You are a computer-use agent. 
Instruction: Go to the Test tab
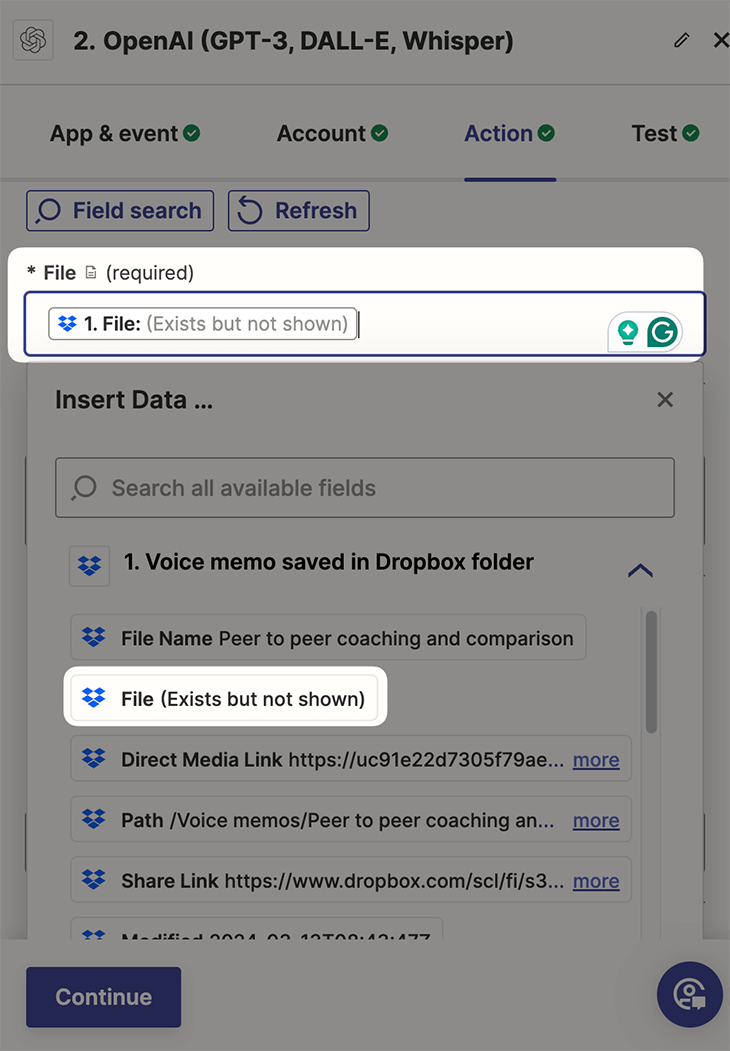coord(665,133)
